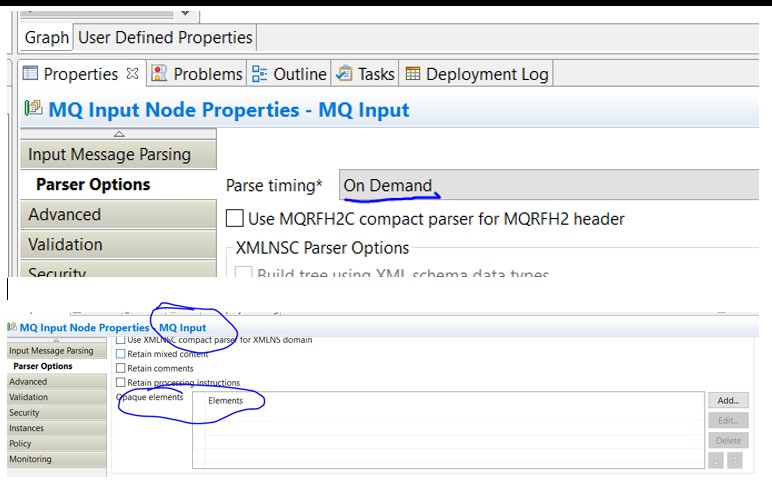The width and height of the screenshot is (772, 483).
Task: Click the Deployment Log view icon
Action: (413, 74)
